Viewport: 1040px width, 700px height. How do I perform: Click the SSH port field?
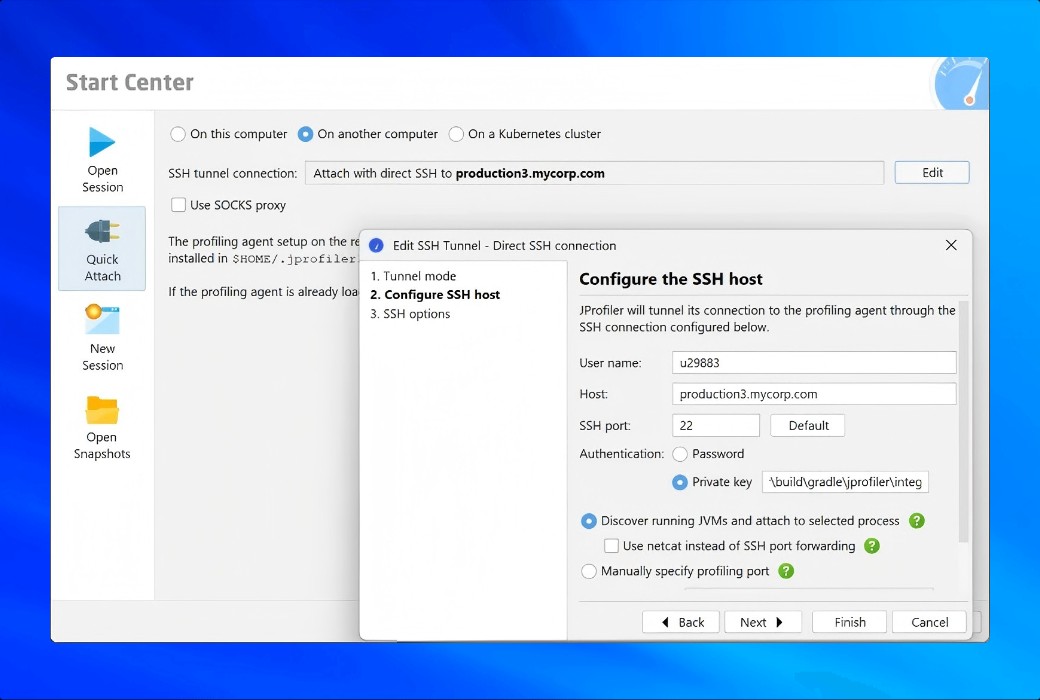[x=716, y=425]
